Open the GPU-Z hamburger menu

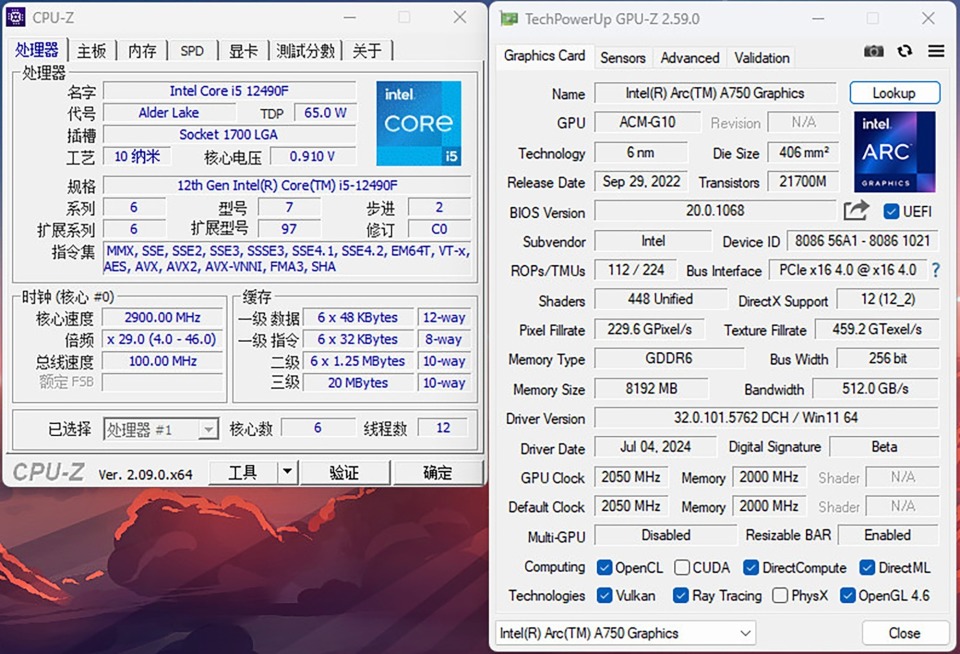coord(936,51)
